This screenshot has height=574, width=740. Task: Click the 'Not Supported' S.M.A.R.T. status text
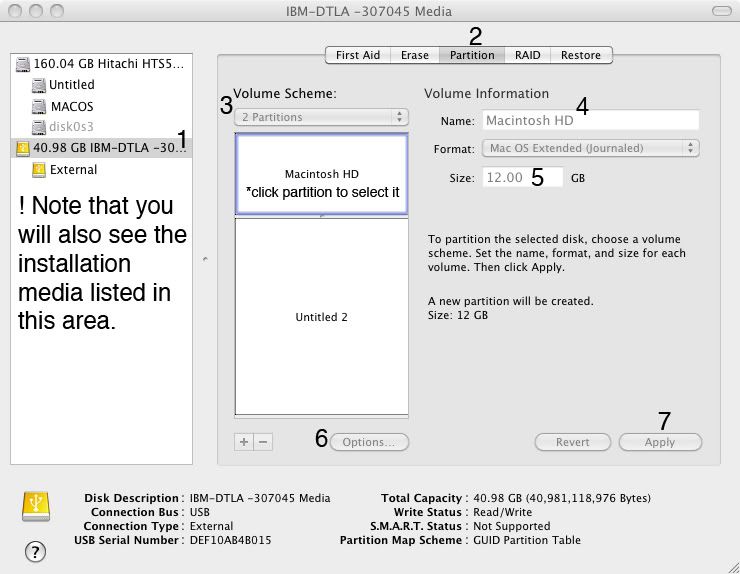tap(512, 526)
